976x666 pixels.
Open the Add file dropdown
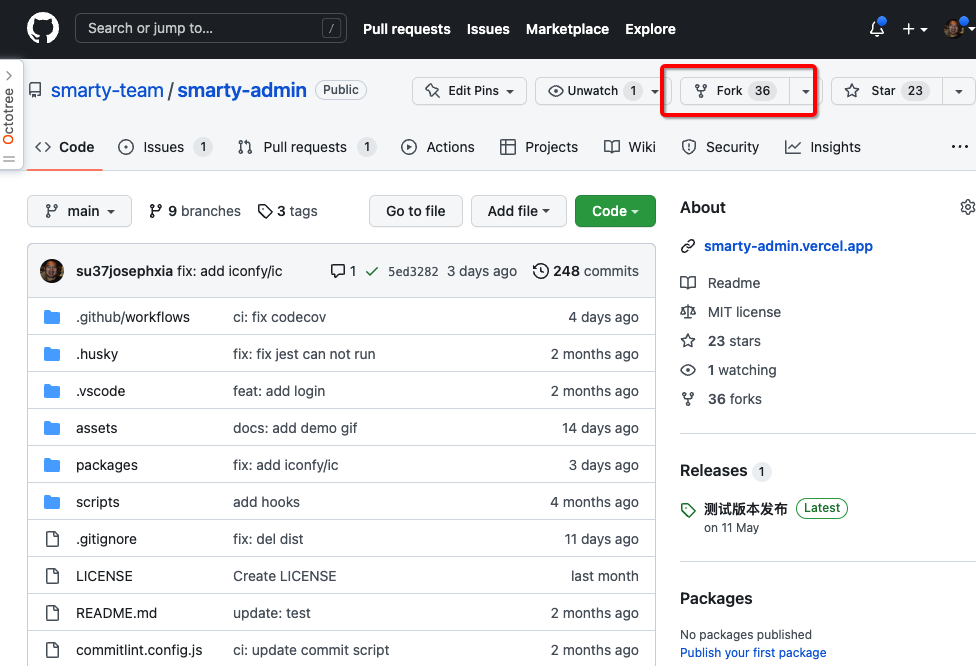(x=518, y=211)
